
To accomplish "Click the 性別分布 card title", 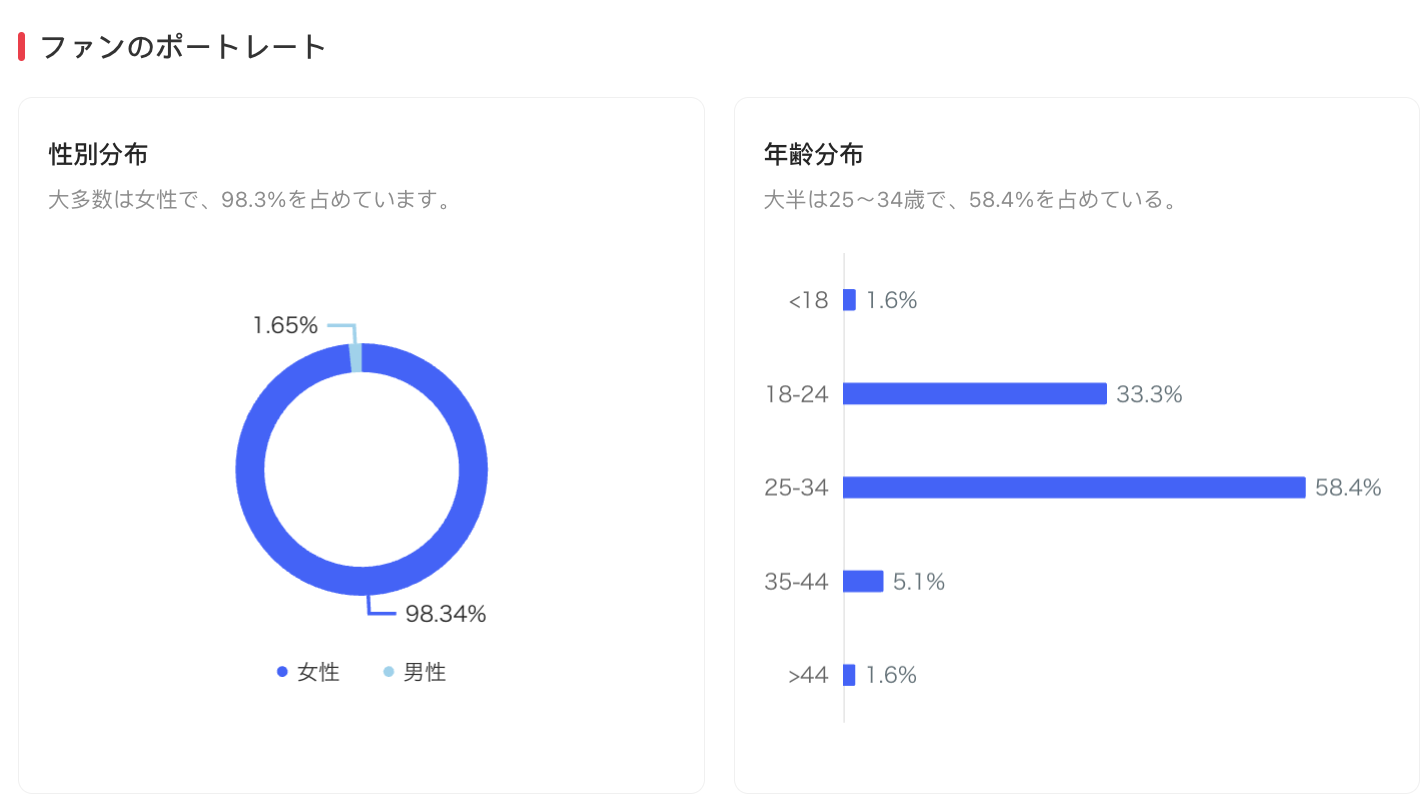I will [98, 155].
